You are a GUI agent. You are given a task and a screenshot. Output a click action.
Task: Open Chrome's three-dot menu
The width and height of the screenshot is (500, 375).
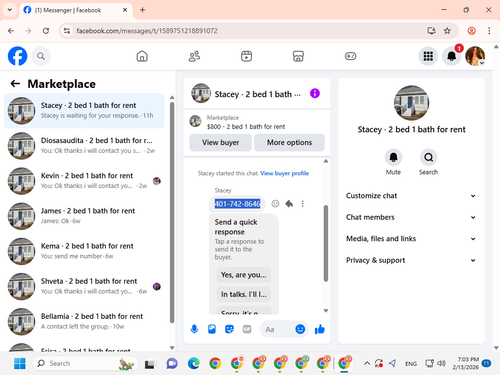(x=489, y=31)
